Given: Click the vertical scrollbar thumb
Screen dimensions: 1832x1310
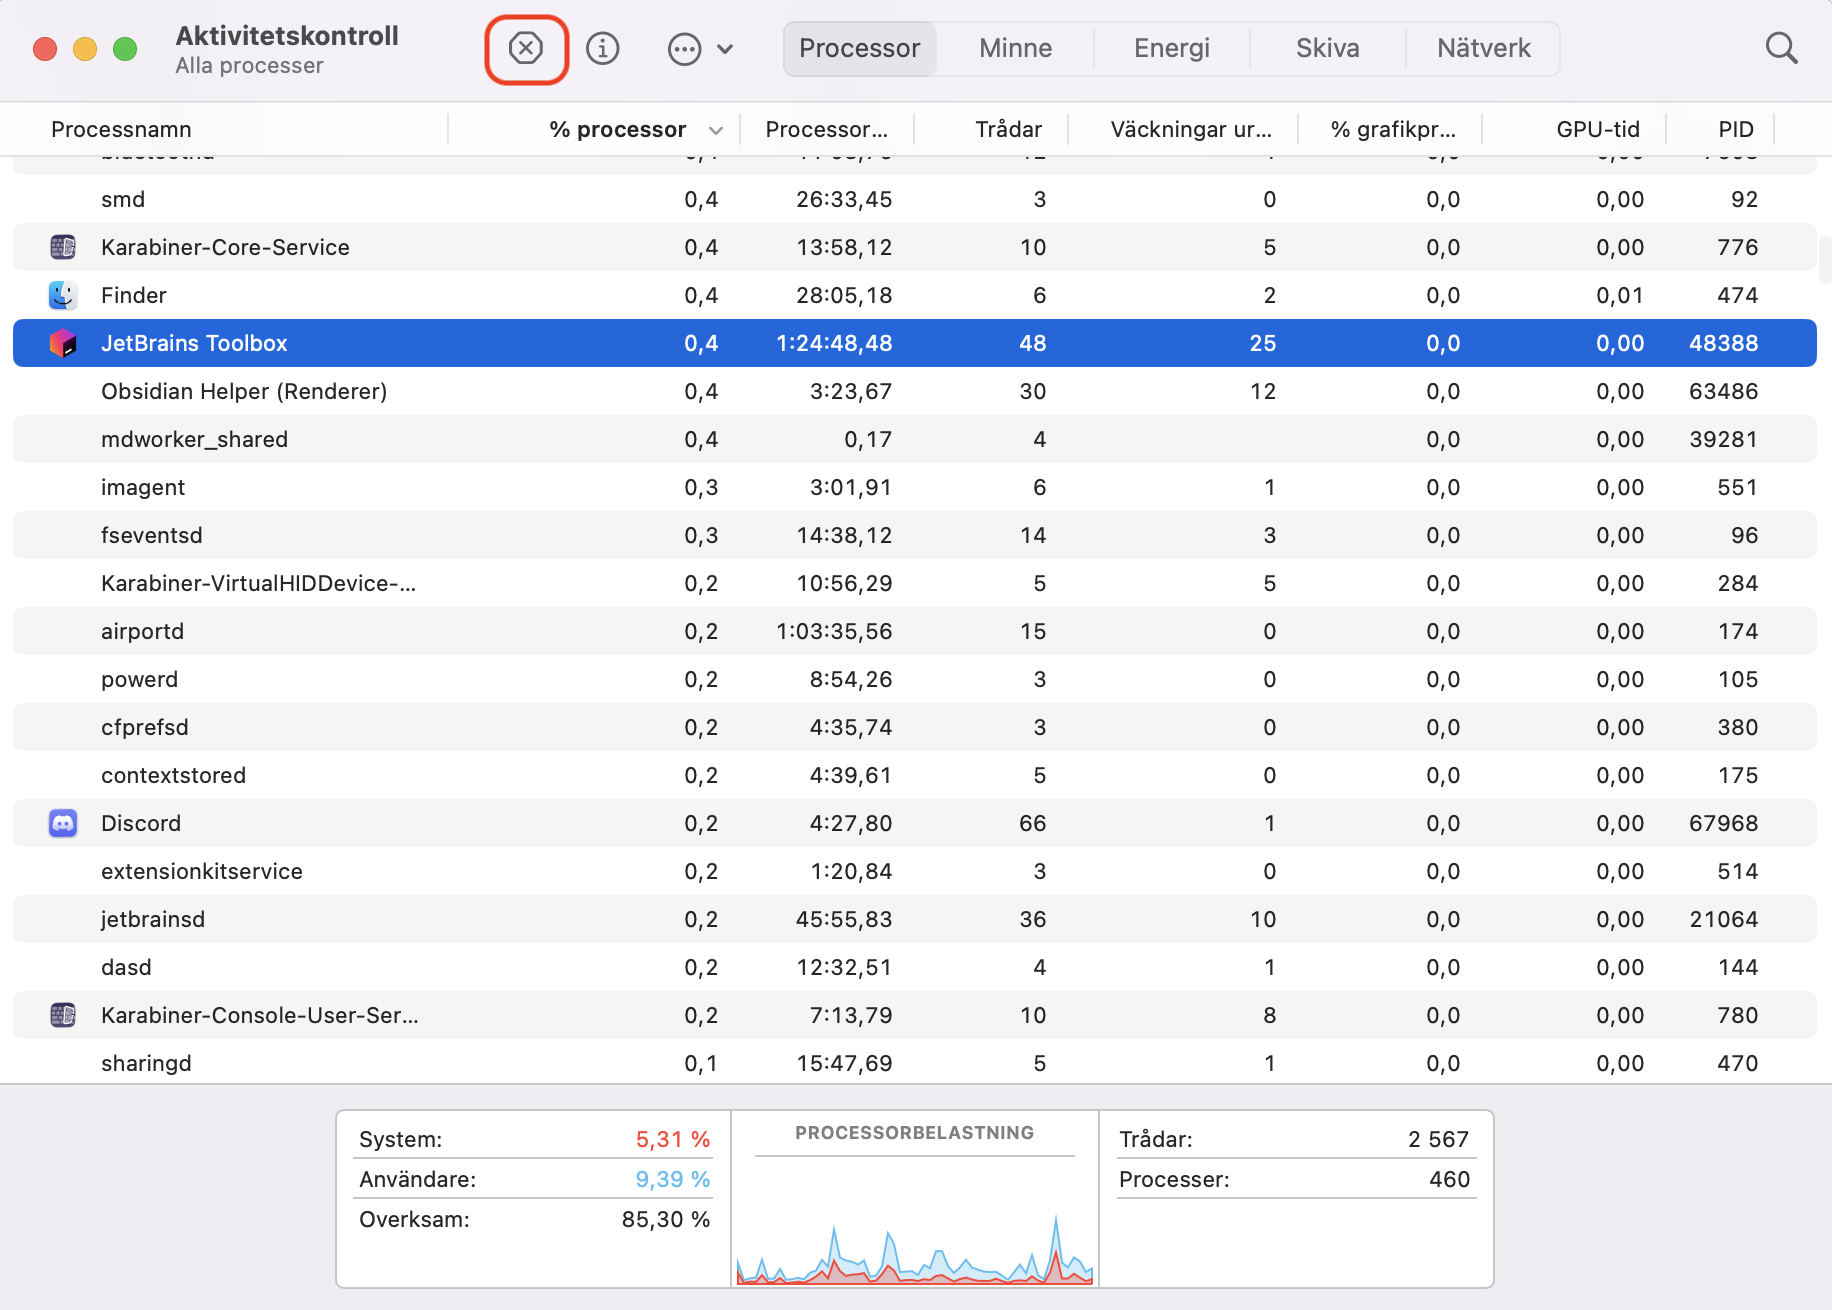Looking at the screenshot, I should click(x=1824, y=260).
